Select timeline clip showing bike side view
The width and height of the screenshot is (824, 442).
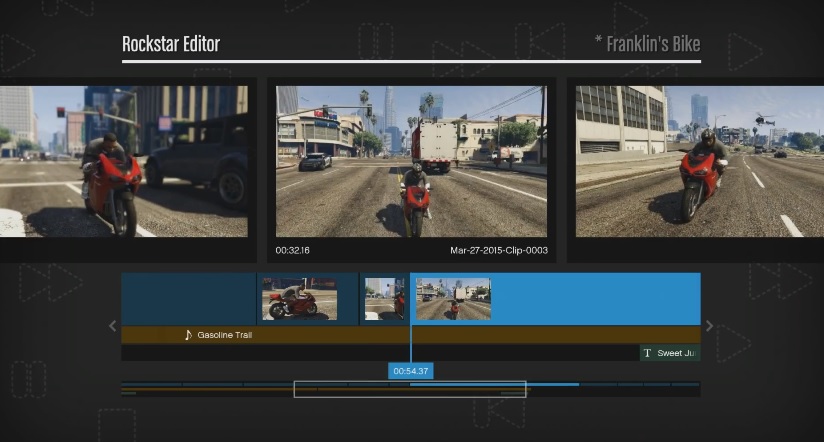pyautogui.click(x=308, y=299)
